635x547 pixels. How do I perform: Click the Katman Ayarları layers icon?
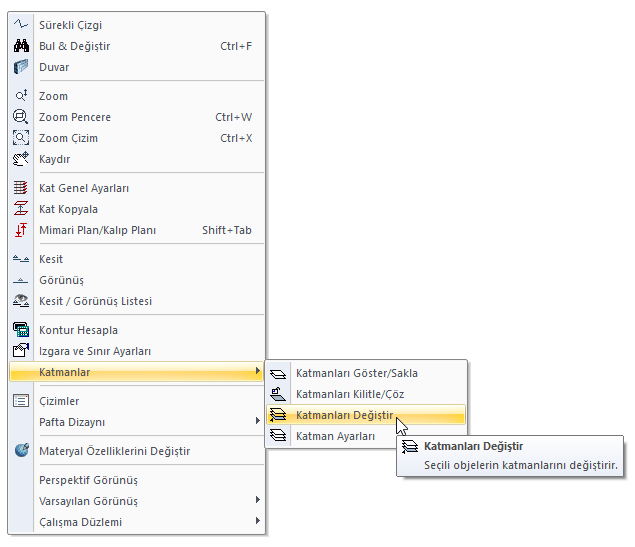point(279,436)
